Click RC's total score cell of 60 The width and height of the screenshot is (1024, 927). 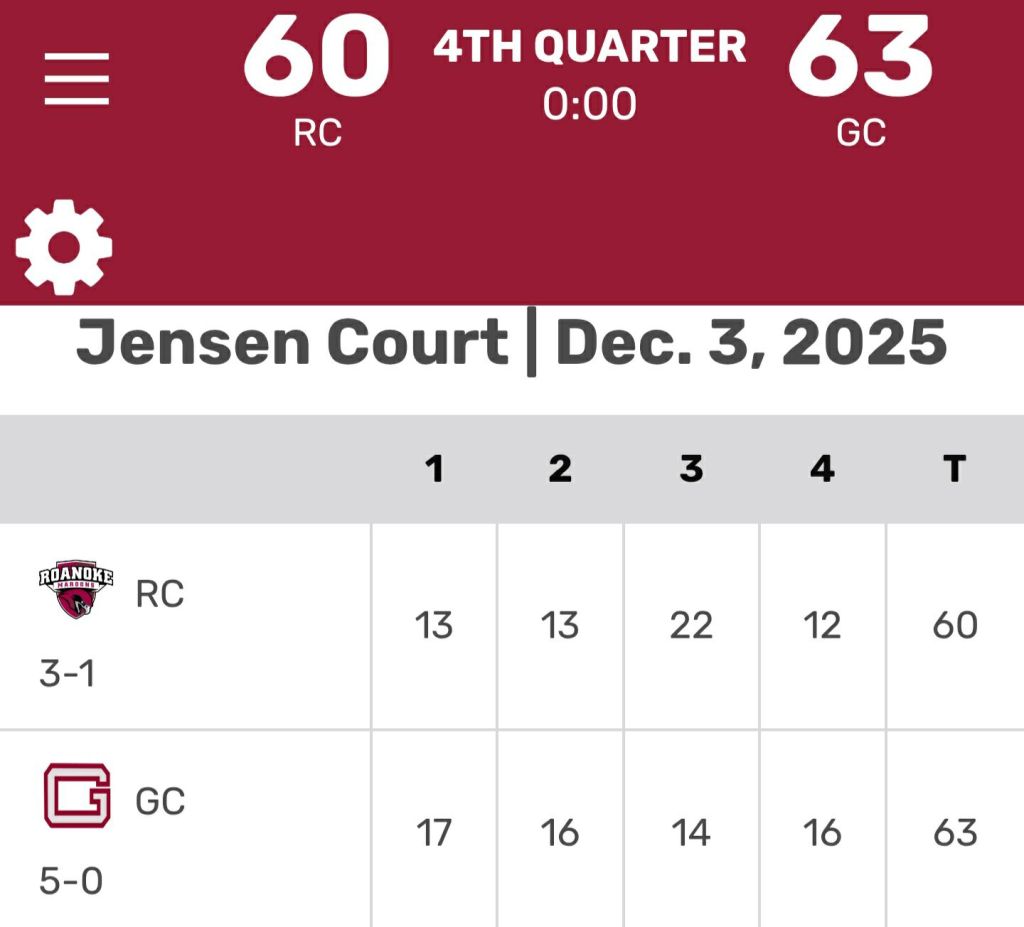tap(954, 626)
